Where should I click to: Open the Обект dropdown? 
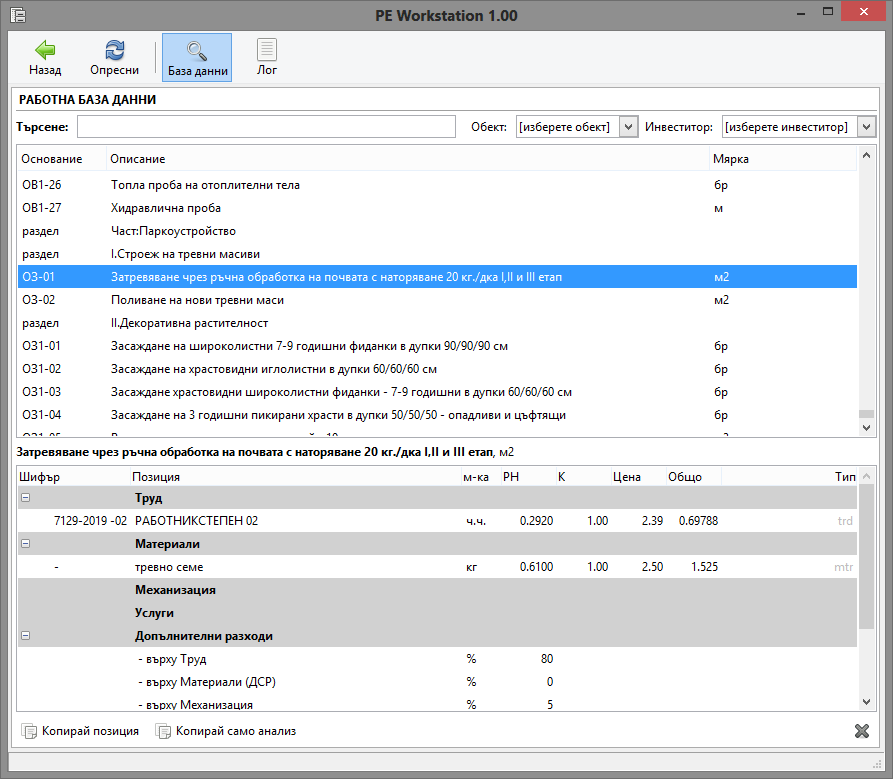pyautogui.click(x=628, y=127)
